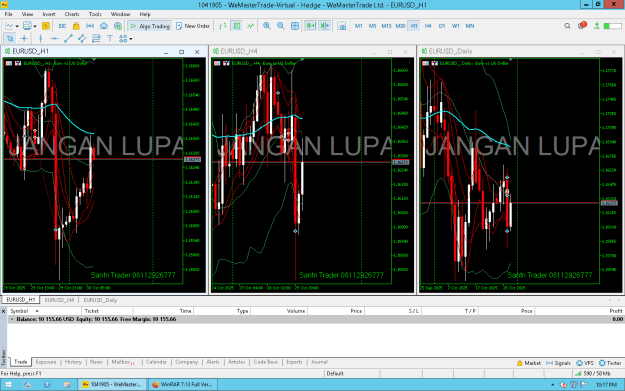Select W1 timeframe
The height and width of the screenshot is (391, 625).
456,26
